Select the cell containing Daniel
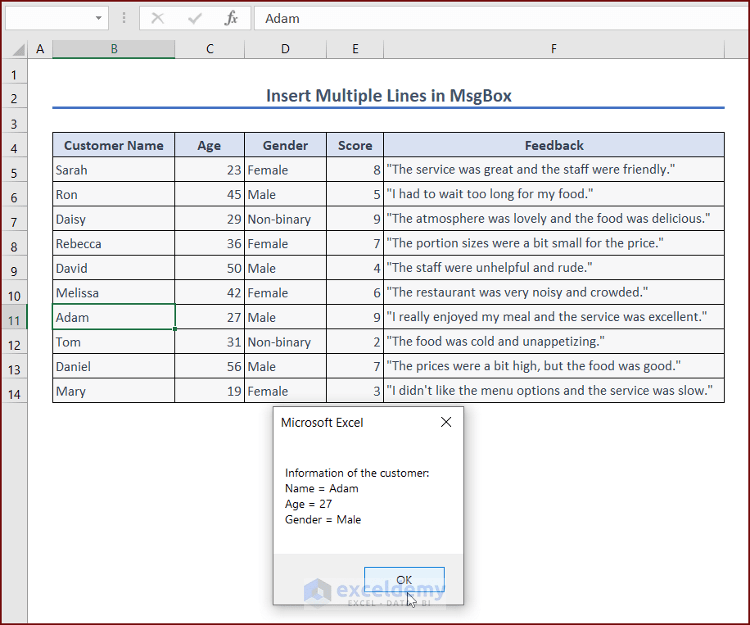The image size is (750, 625). [114, 366]
